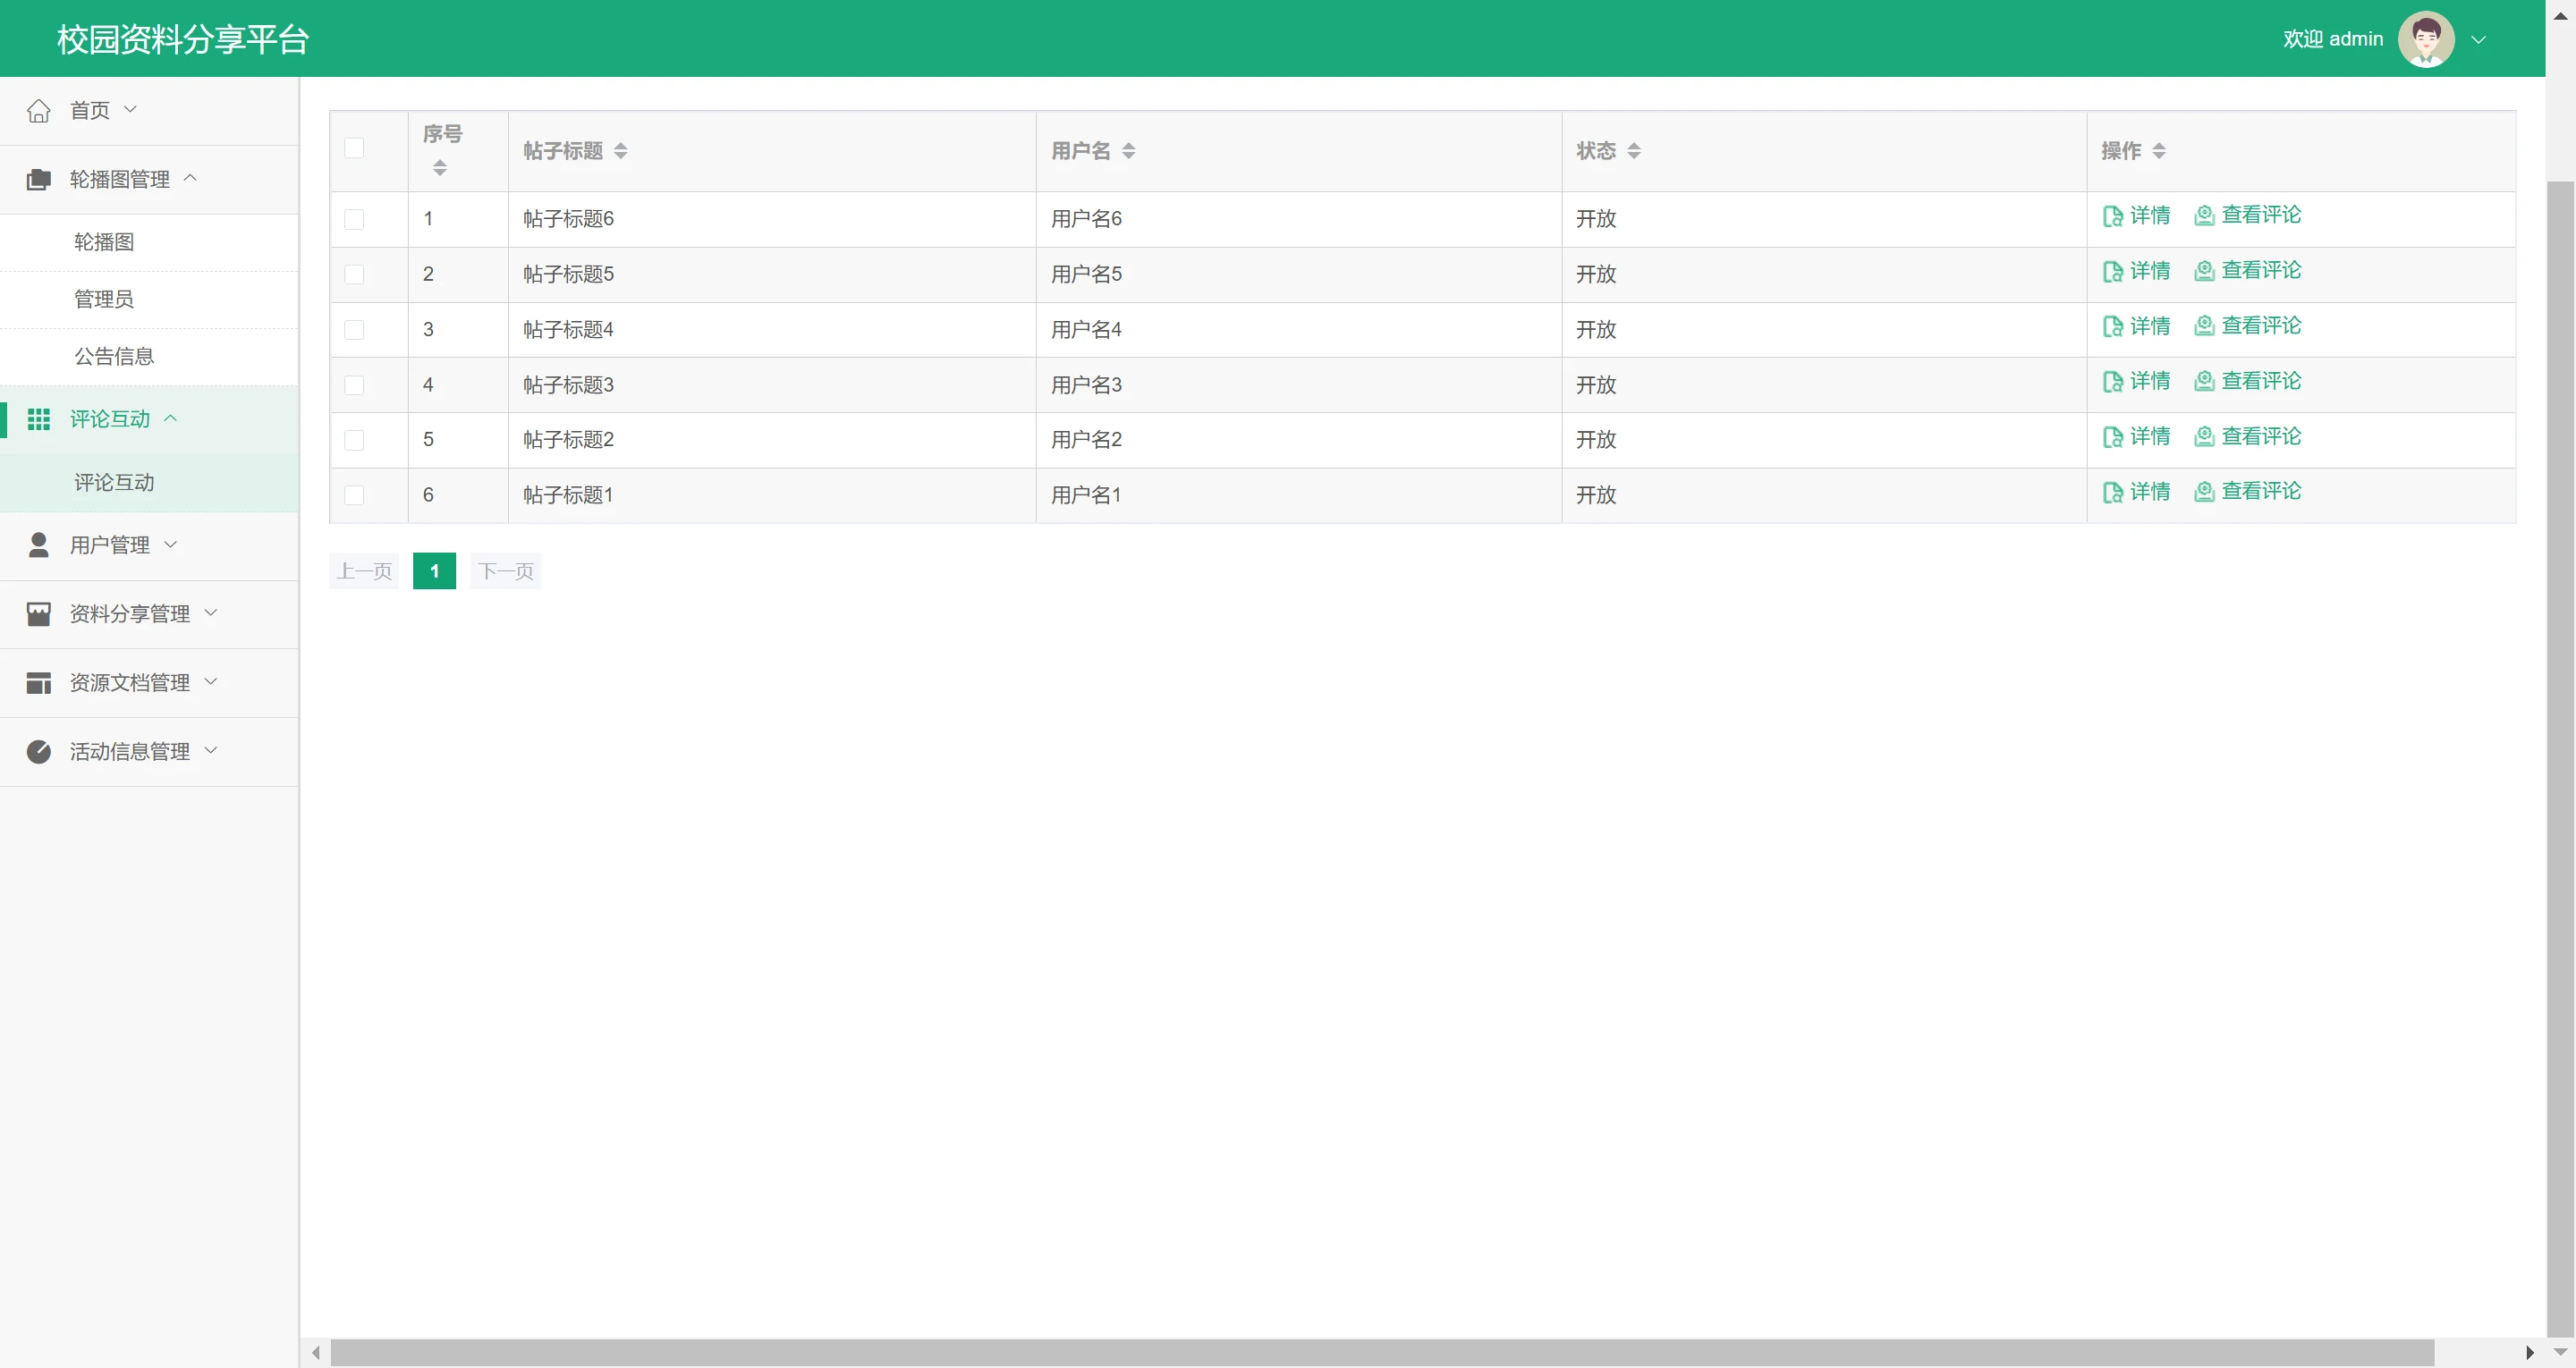Click the home icon in sidebar
The image size is (2576, 1368).
pos(38,110)
